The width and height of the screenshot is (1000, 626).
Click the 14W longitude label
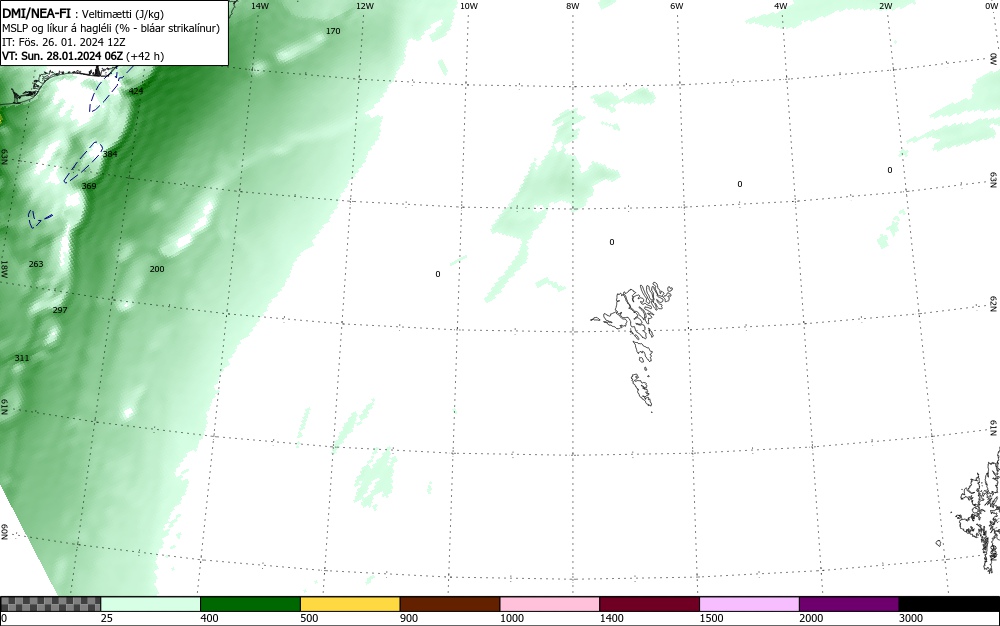click(260, 6)
